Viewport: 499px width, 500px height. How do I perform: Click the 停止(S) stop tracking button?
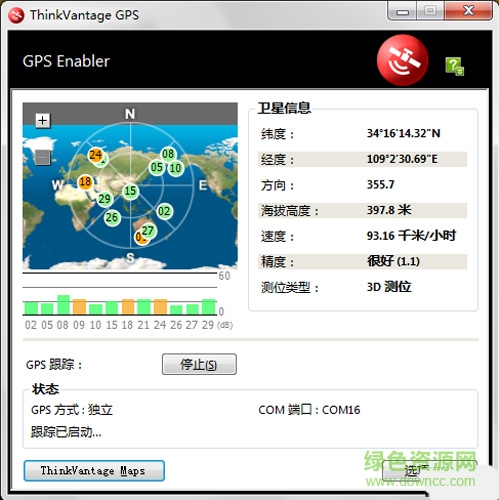199,364
